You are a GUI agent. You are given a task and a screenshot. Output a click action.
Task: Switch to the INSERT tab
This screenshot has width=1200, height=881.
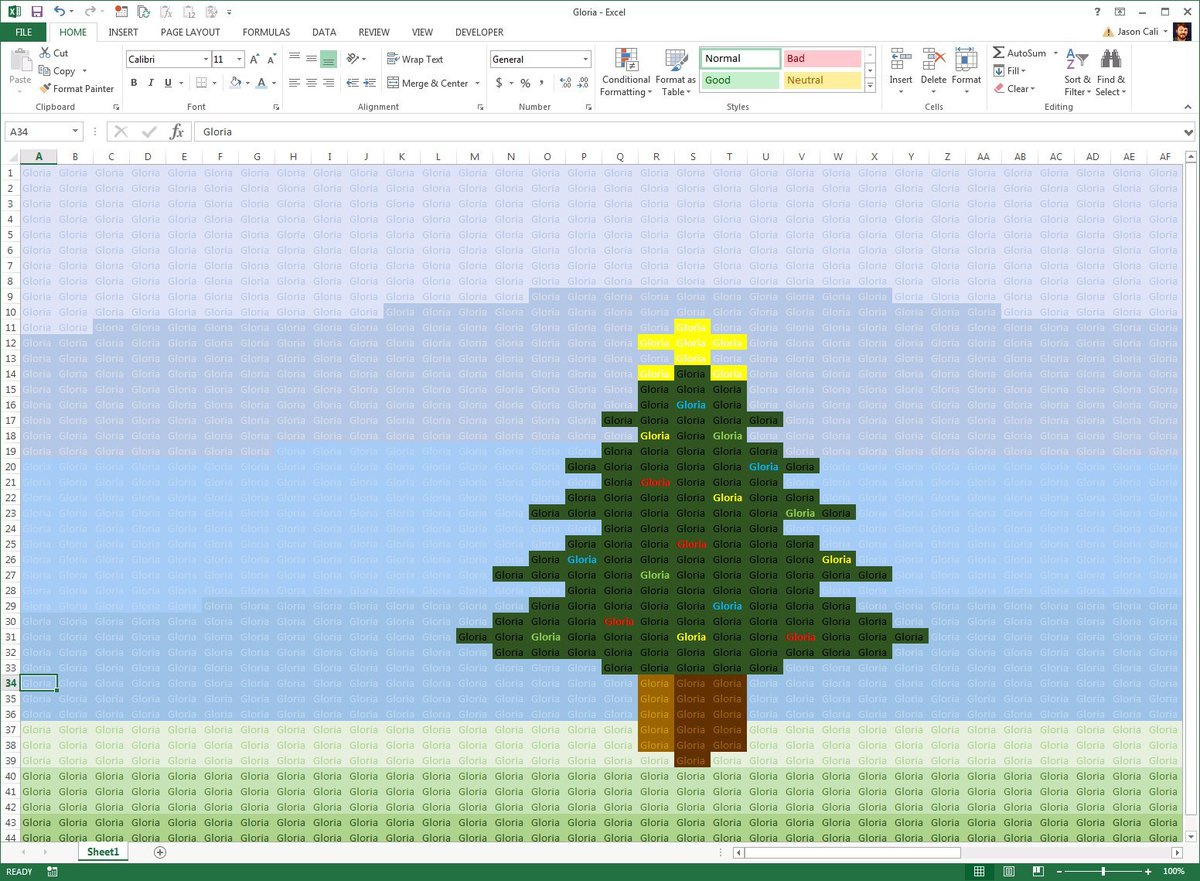tap(123, 32)
